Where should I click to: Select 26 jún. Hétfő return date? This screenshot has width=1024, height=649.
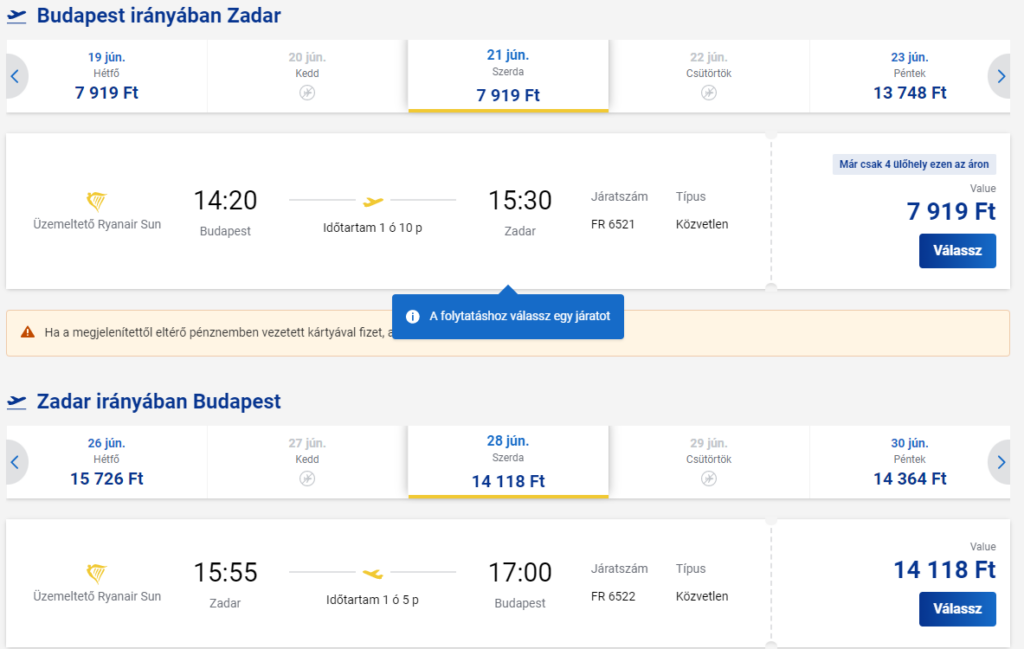pos(106,462)
